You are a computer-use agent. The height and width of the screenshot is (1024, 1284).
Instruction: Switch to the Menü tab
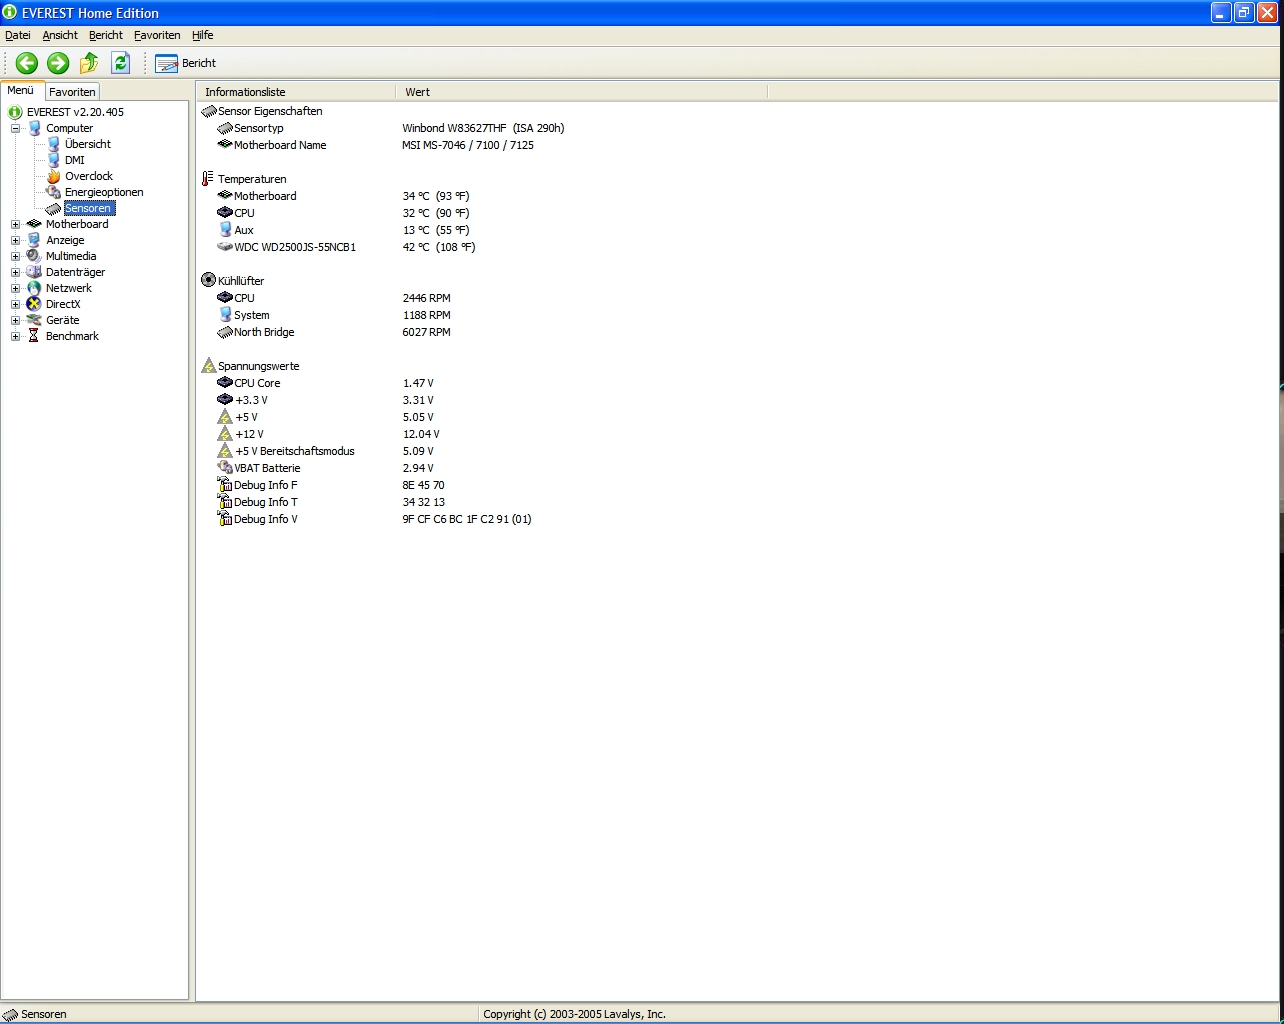(21, 90)
